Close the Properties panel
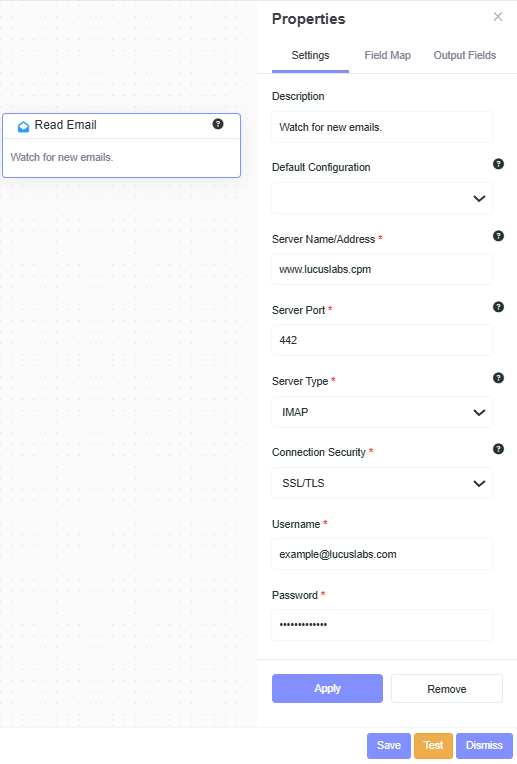Image resolution: width=517 pixels, height=764 pixels. tap(498, 17)
